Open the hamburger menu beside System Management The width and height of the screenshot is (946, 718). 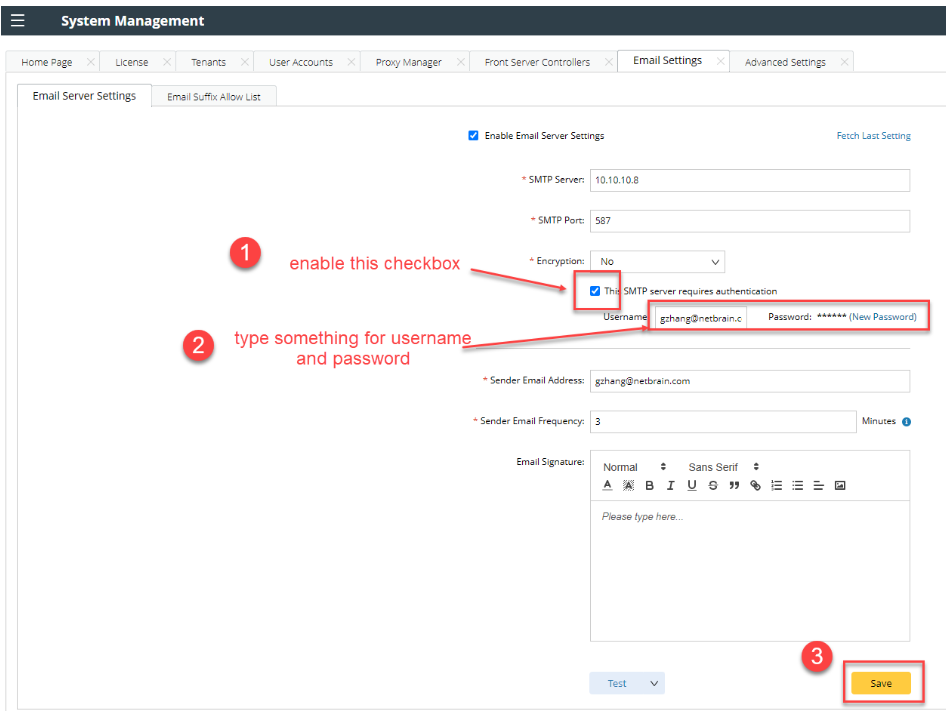[x=17, y=20]
